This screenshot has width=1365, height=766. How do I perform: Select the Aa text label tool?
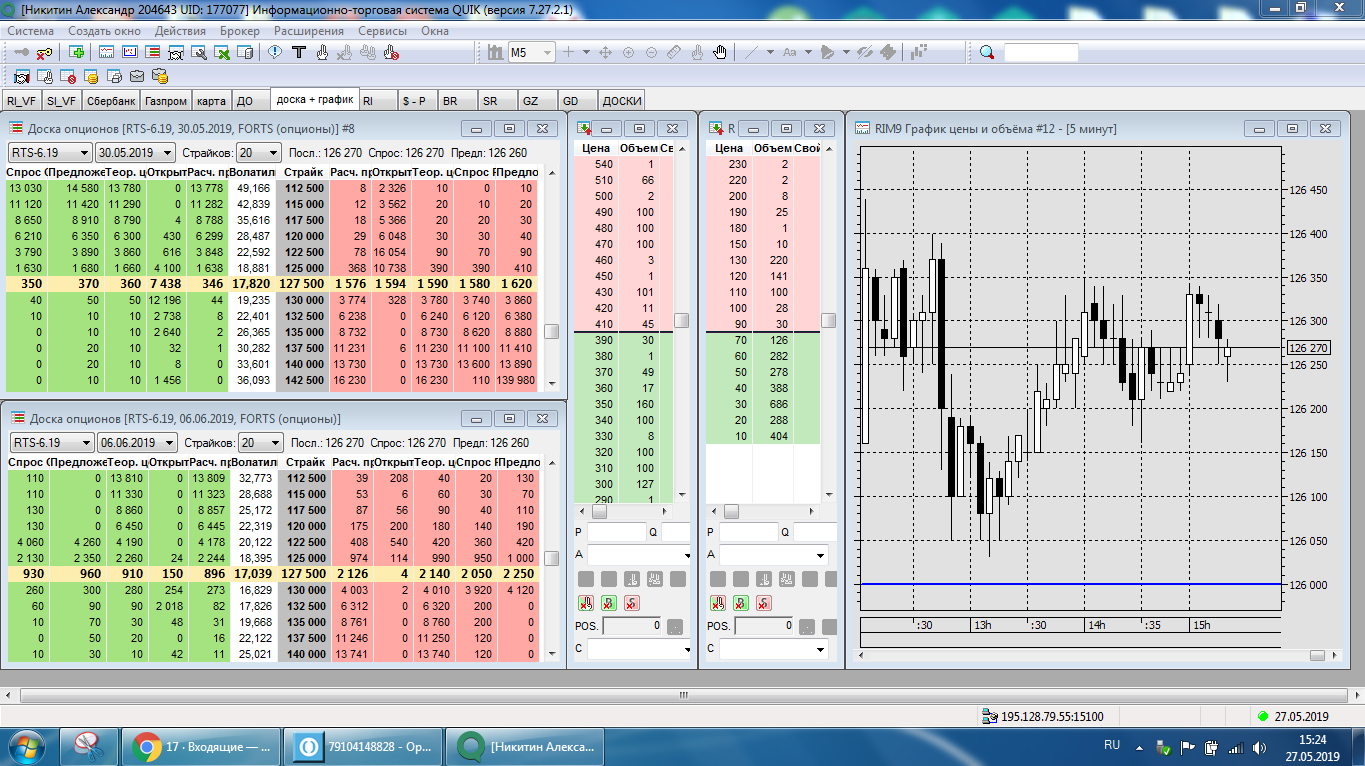point(789,52)
